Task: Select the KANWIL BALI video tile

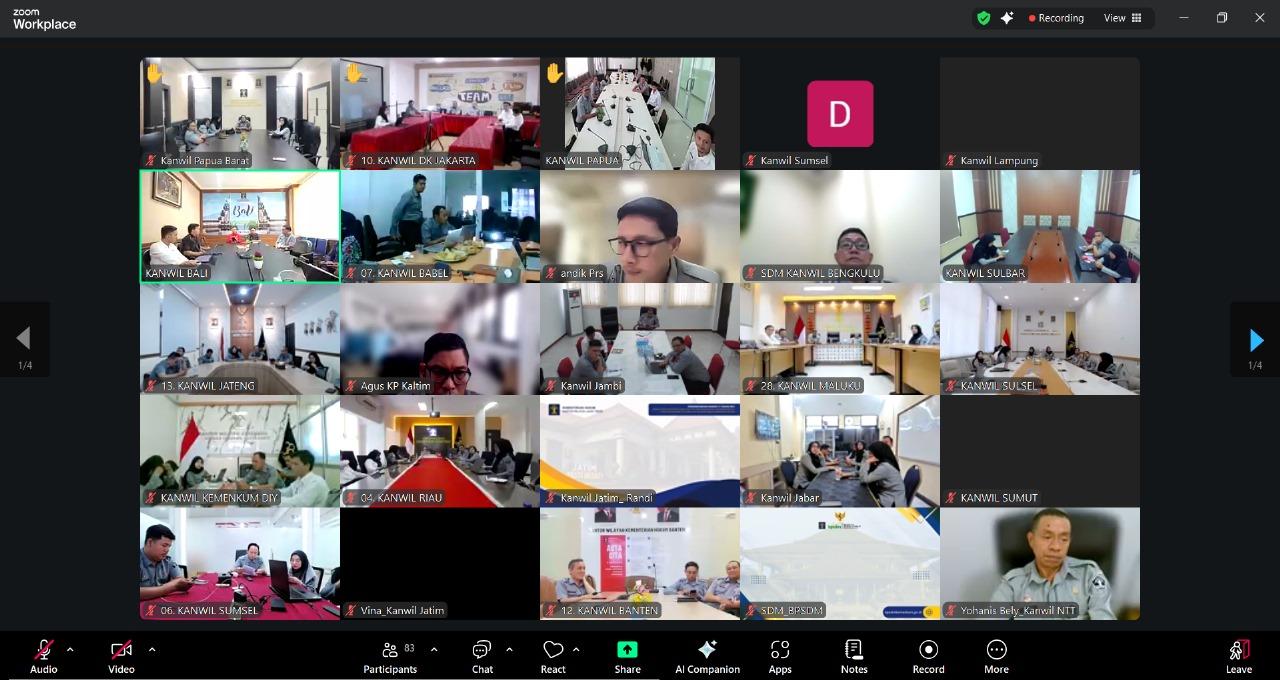Action: [240, 226]
